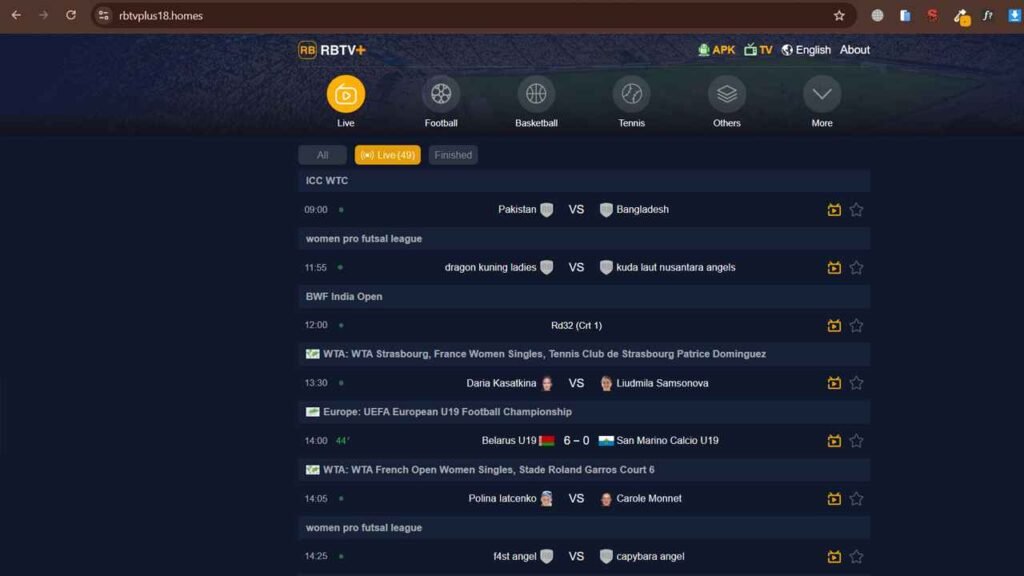The image size is (1024, 576).
Task: Open UEFA European U19 Football Championship header
Action: (x=584, y=412)
